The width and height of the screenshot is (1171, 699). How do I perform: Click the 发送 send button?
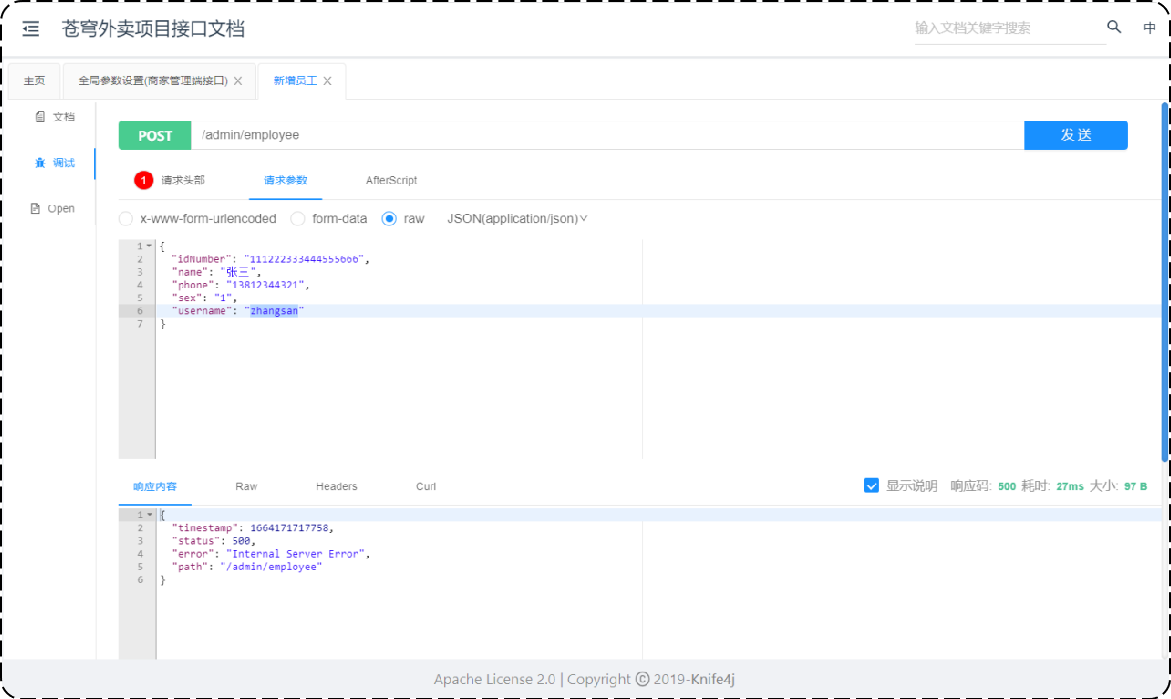pyautogui.click(x=1075, y=136)
